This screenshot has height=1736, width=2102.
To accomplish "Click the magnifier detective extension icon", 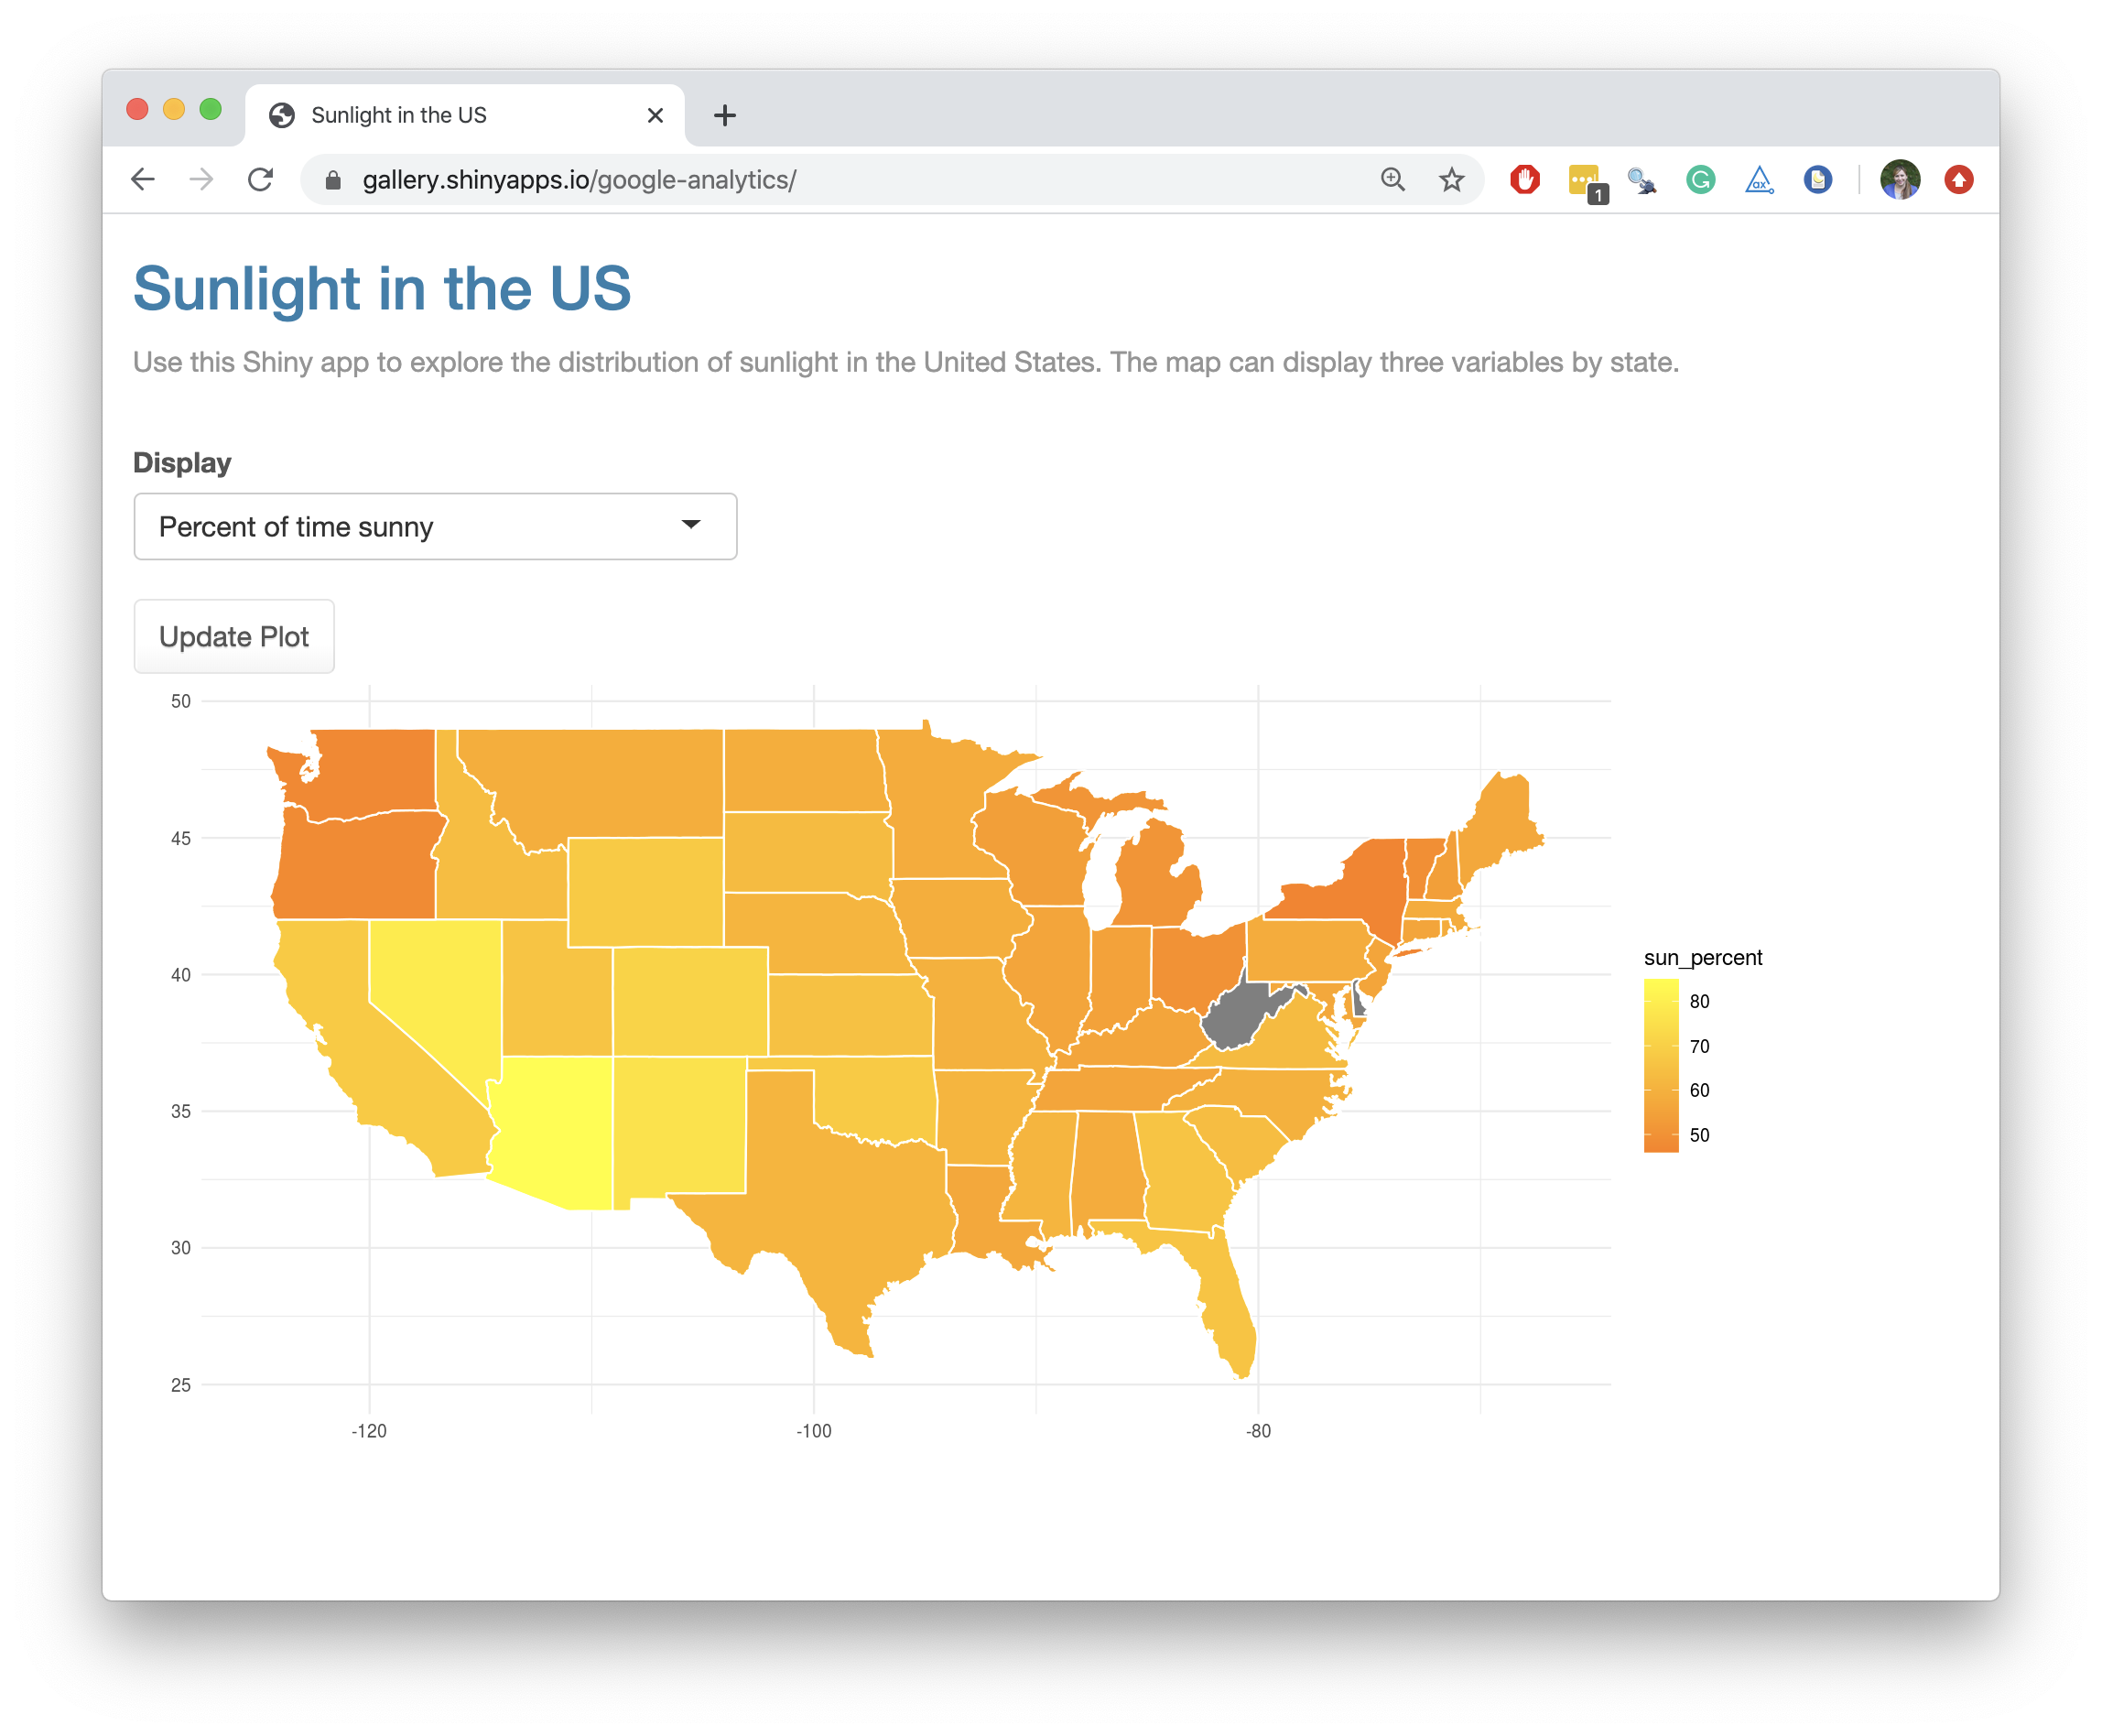I will click(1642, 180).
